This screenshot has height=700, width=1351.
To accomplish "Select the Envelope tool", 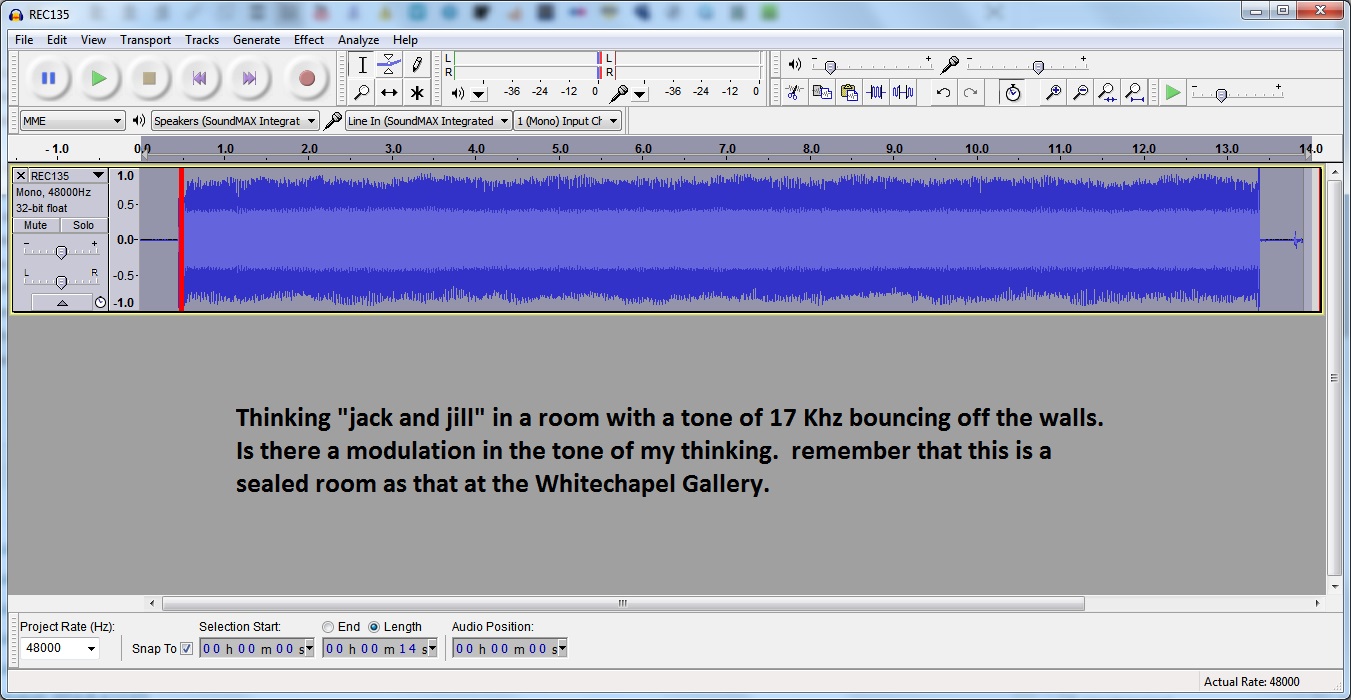I will (389, 65).
